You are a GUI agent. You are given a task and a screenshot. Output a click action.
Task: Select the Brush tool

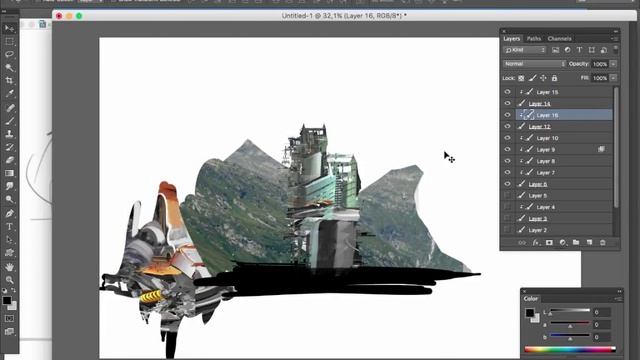[x=9, y=120]
